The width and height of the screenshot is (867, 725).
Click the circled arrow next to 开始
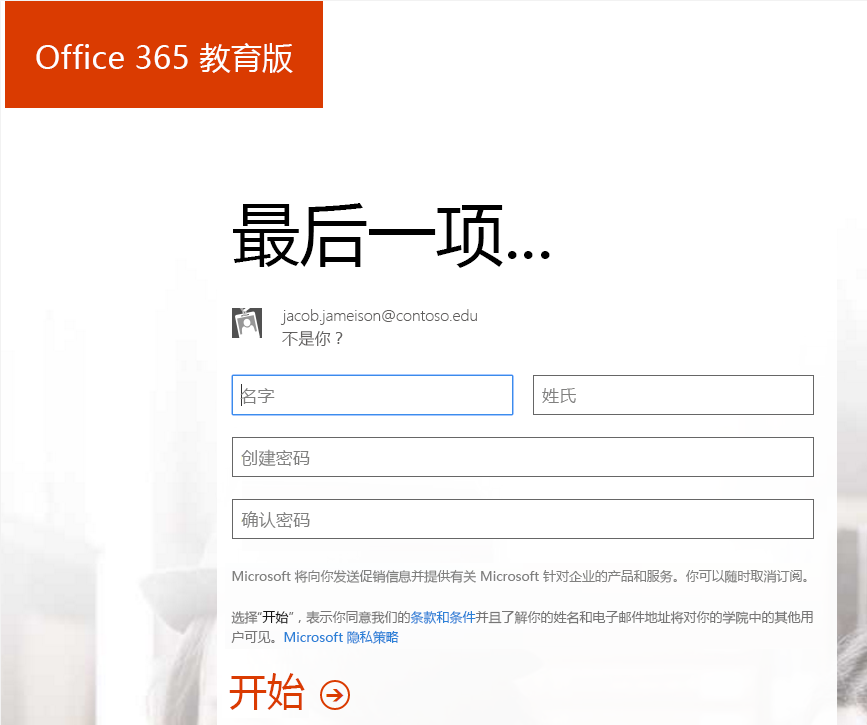point(335,694)
